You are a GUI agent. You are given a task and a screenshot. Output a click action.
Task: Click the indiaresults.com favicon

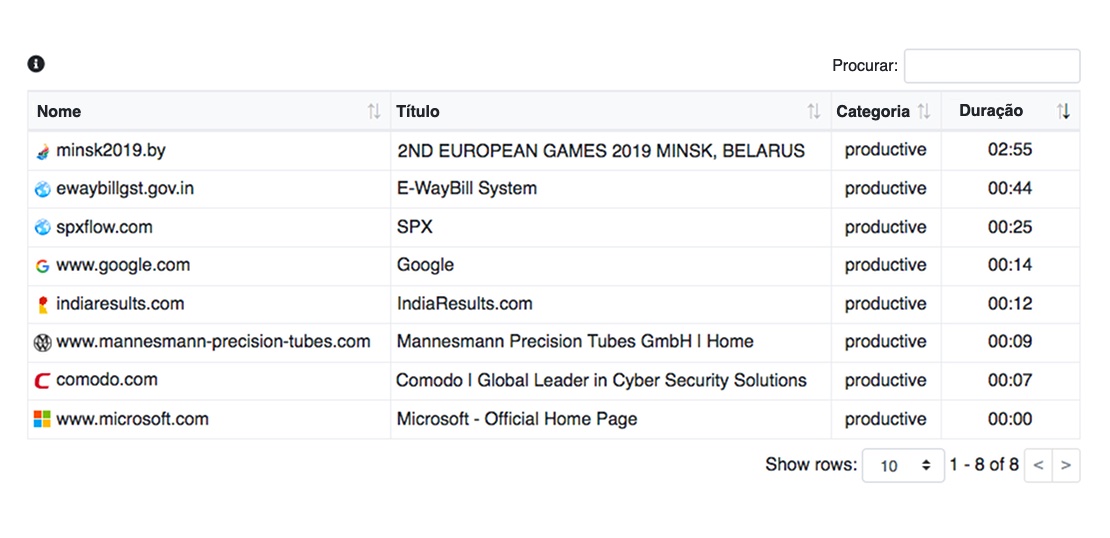point(42,304)
